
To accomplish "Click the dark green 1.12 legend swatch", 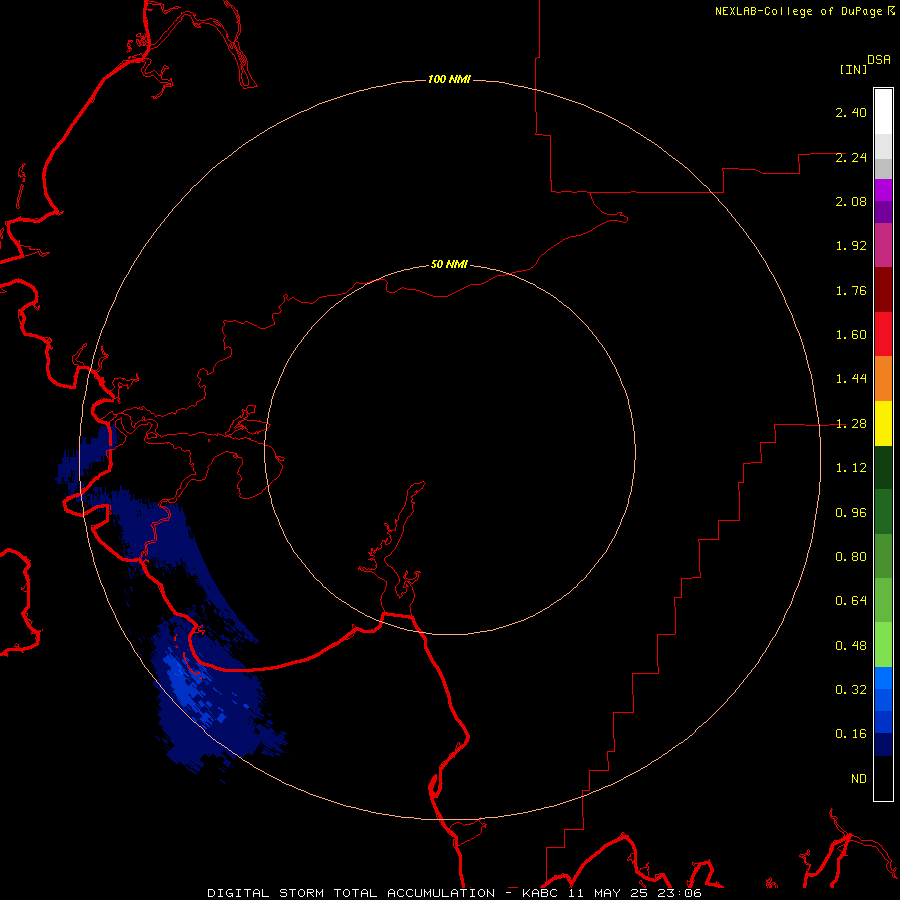I will click(883, 468).
